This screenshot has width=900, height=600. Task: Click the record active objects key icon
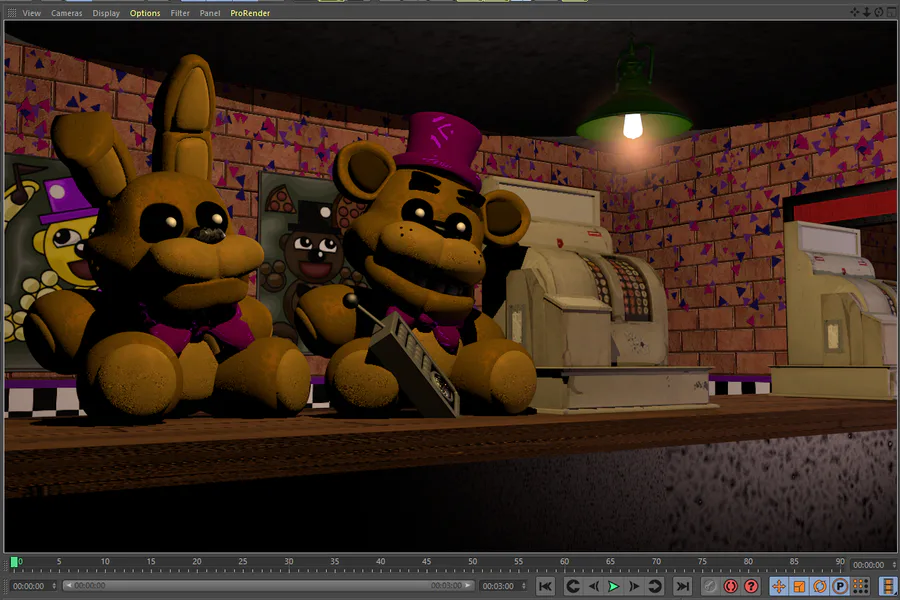tap(710, 586)
